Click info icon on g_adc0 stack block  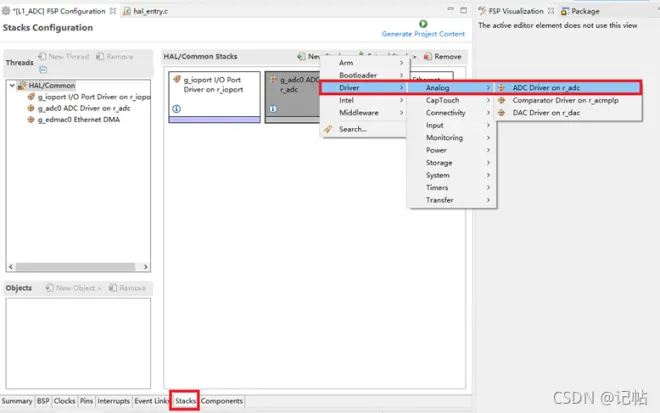click(x=273, y=109)
